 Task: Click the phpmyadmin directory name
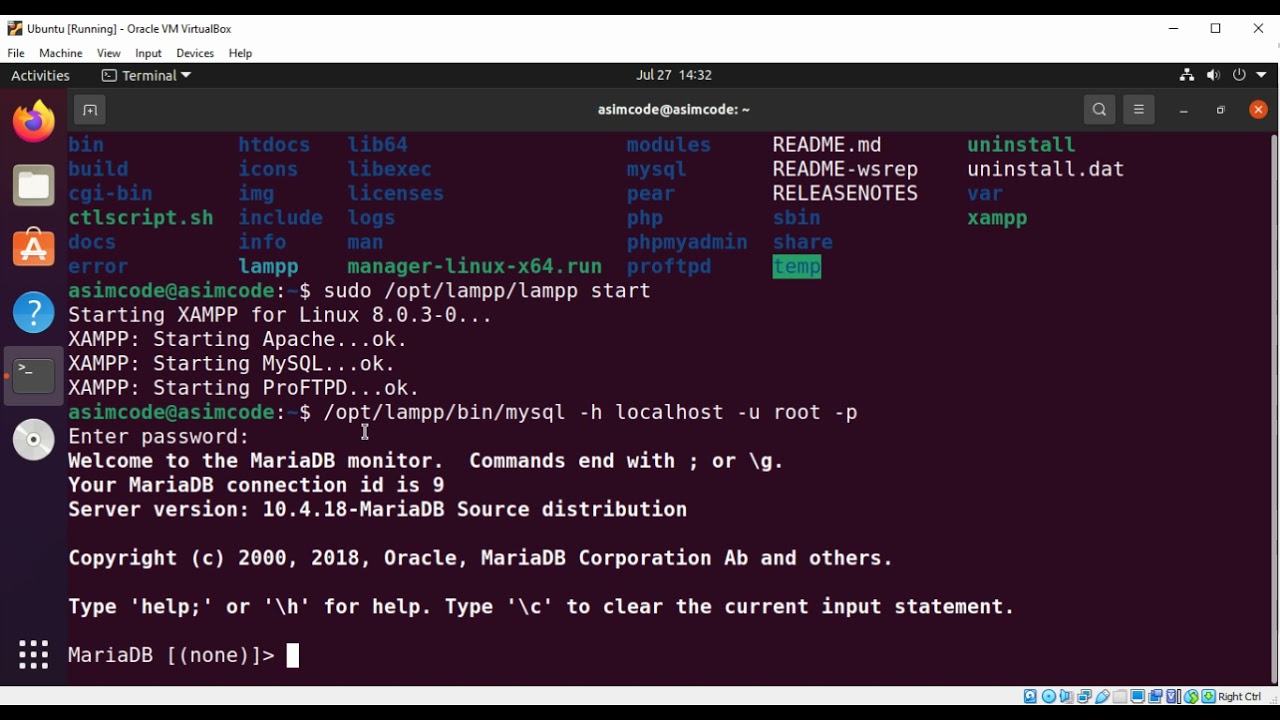[687, 242]
